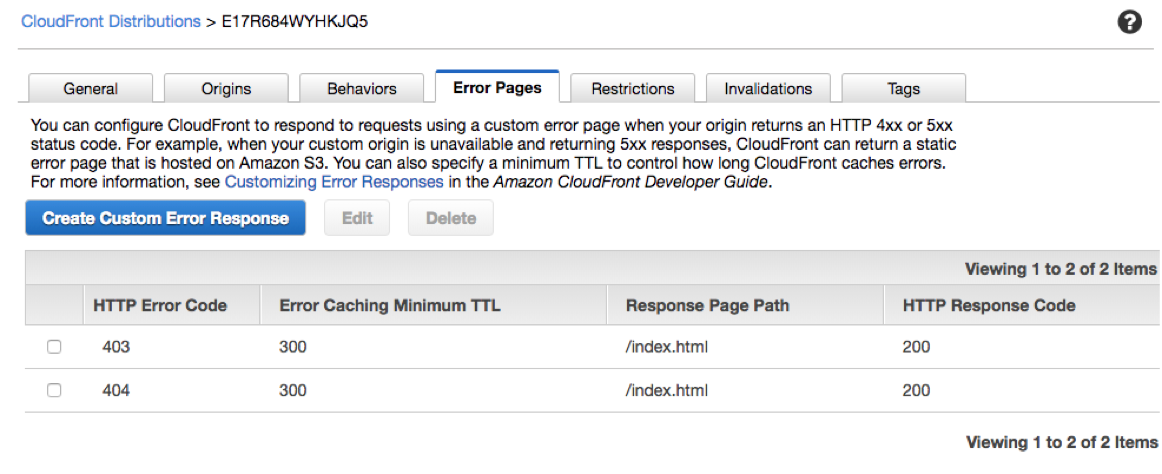Switch to the Invalidations tab
The width and height of the screenshot is (1162, 474).
coord(769,88)
